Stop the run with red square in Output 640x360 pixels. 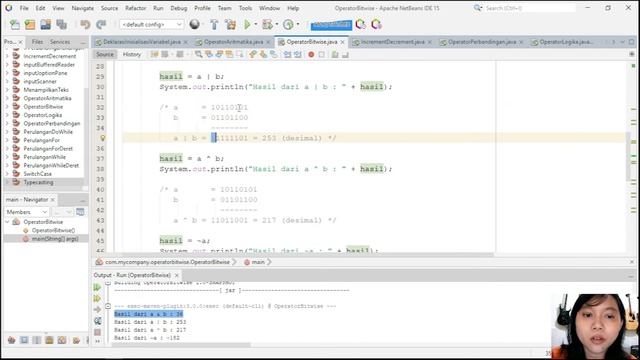pyautogui.click(x=97, y=332)
